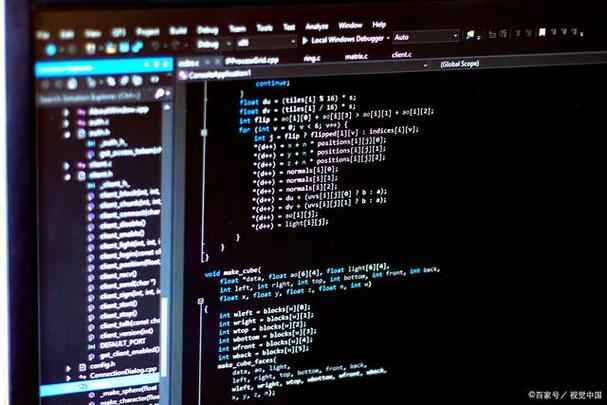Click the Solution Explorer view code icon
Viewport: 607px width, 405px height.
pos(154,79)
